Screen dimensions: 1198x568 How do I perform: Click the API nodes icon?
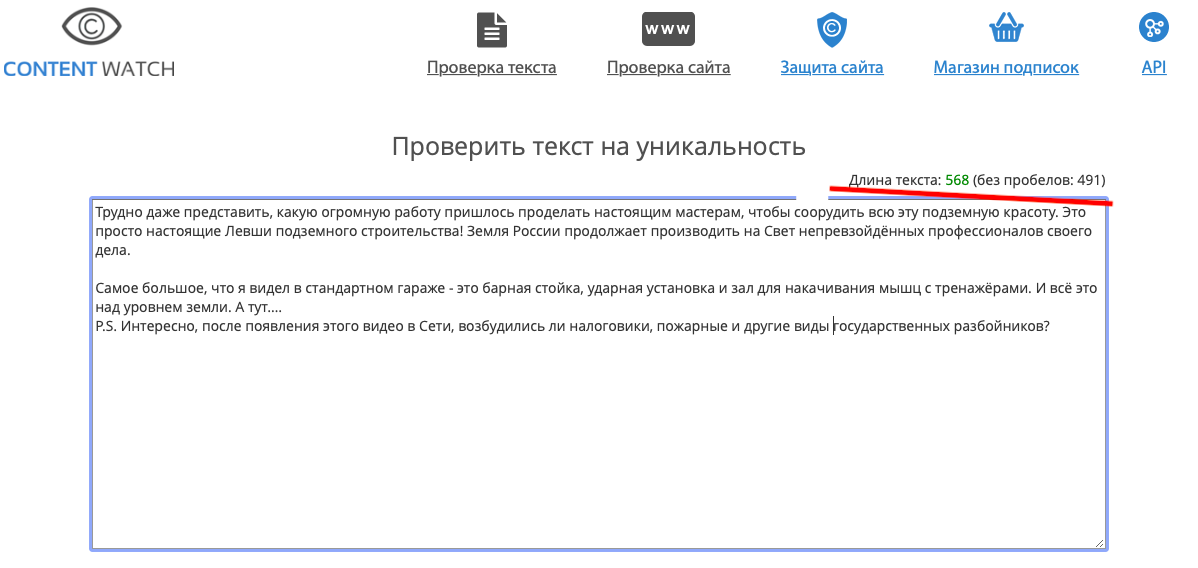1154,27
